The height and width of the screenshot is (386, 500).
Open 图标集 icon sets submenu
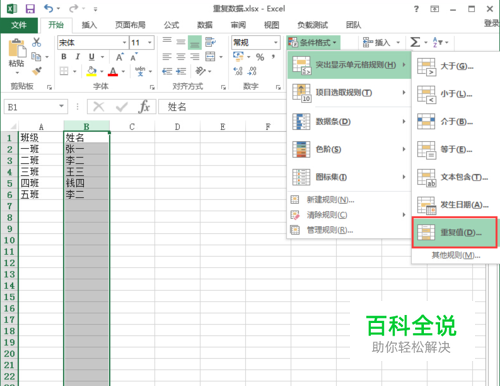349,177
